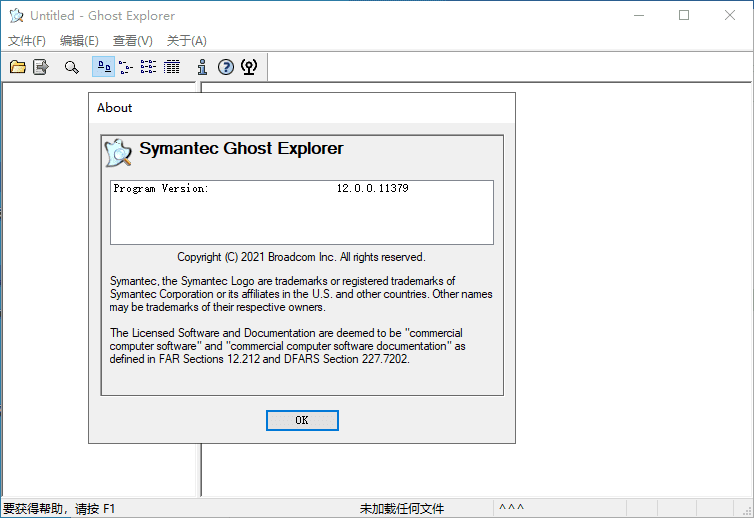Screen dimensions: 754x518
Task: Click the magnifying glass Find icon
Action: (71, 67)
